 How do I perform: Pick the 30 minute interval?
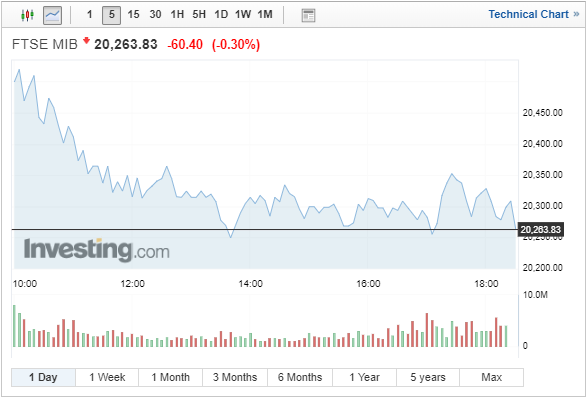[x=155, y=15]
